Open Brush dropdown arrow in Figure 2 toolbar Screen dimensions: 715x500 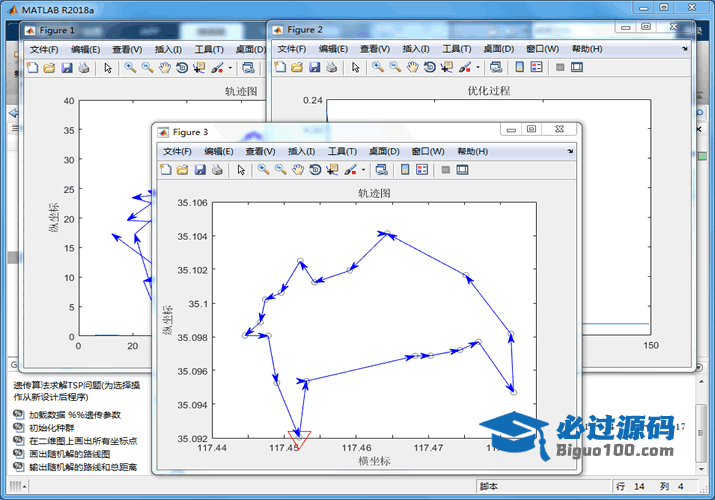[x=478, y=67]
